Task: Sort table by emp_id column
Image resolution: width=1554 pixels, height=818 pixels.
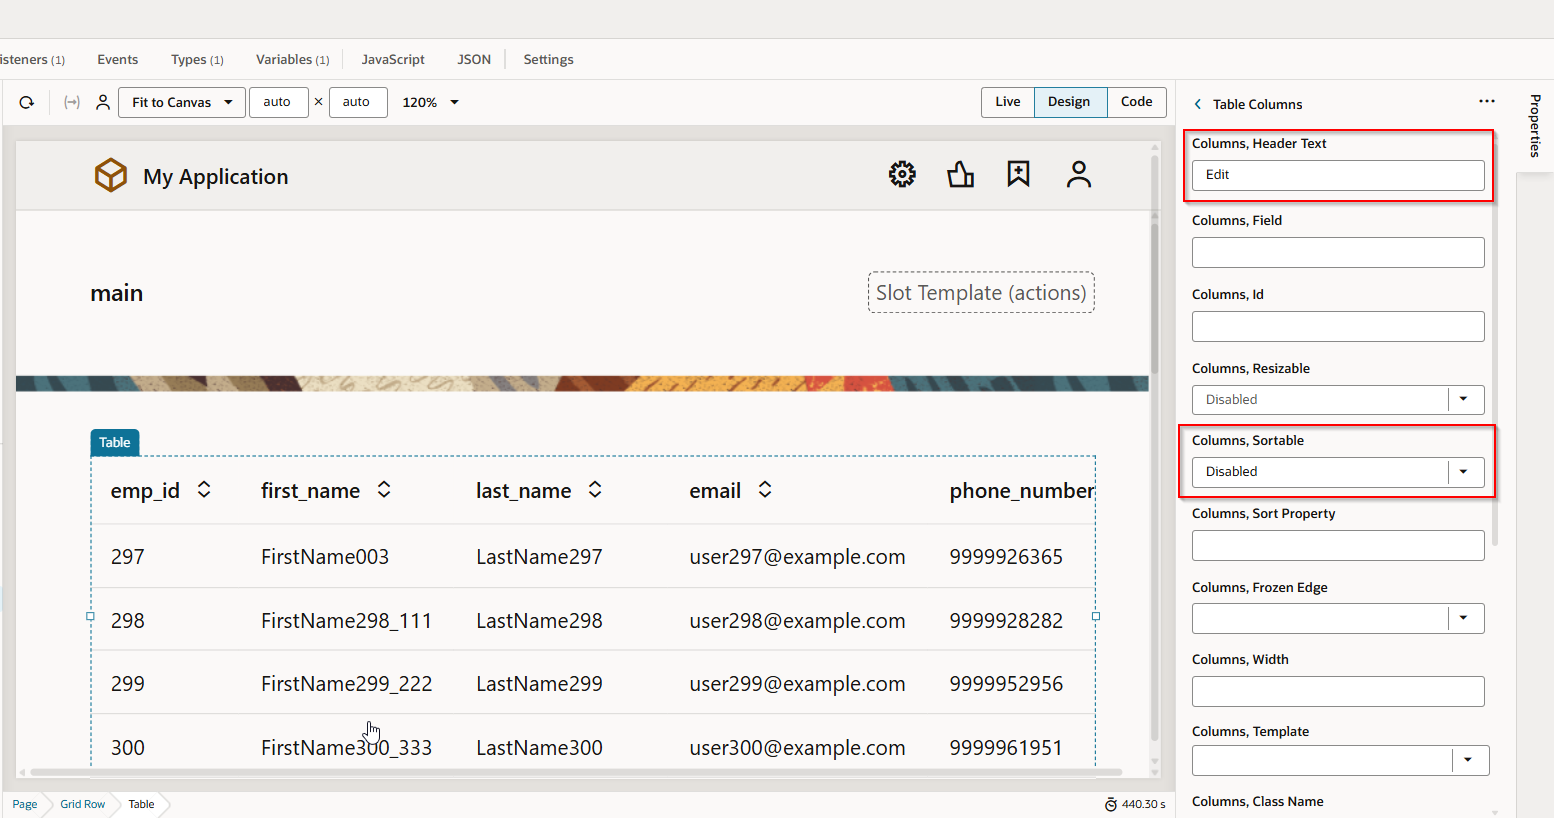Action: [204, 490]
